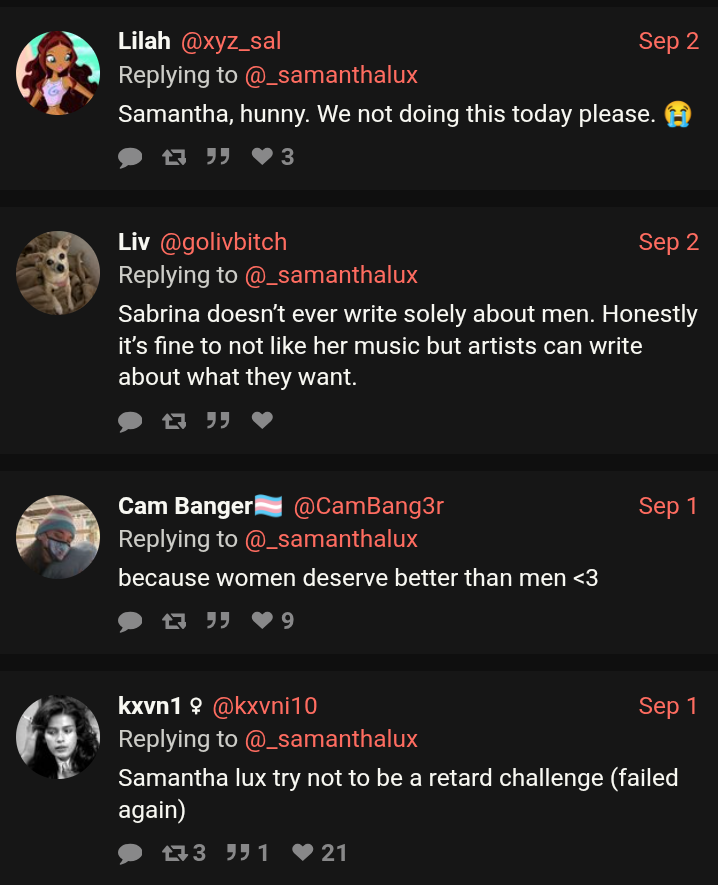The height and width of the screenshot is (885, 718).
Task: Open comment replies on kxvn1's post
Action: pyautogui.click(x=130, y=853)
